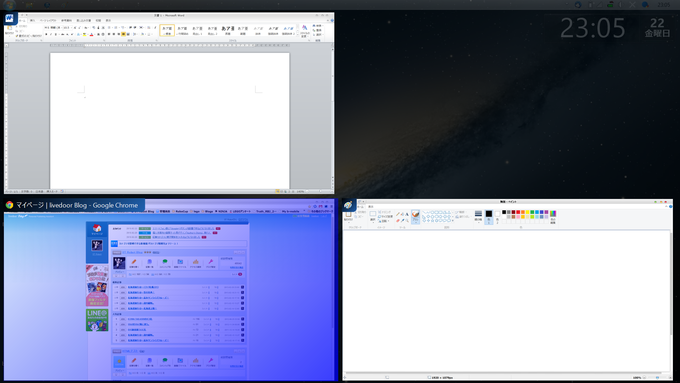This screenshot has height=383, width=680.
Task: Open the house My Page icon in Chrome
Action: pos(97,229)
